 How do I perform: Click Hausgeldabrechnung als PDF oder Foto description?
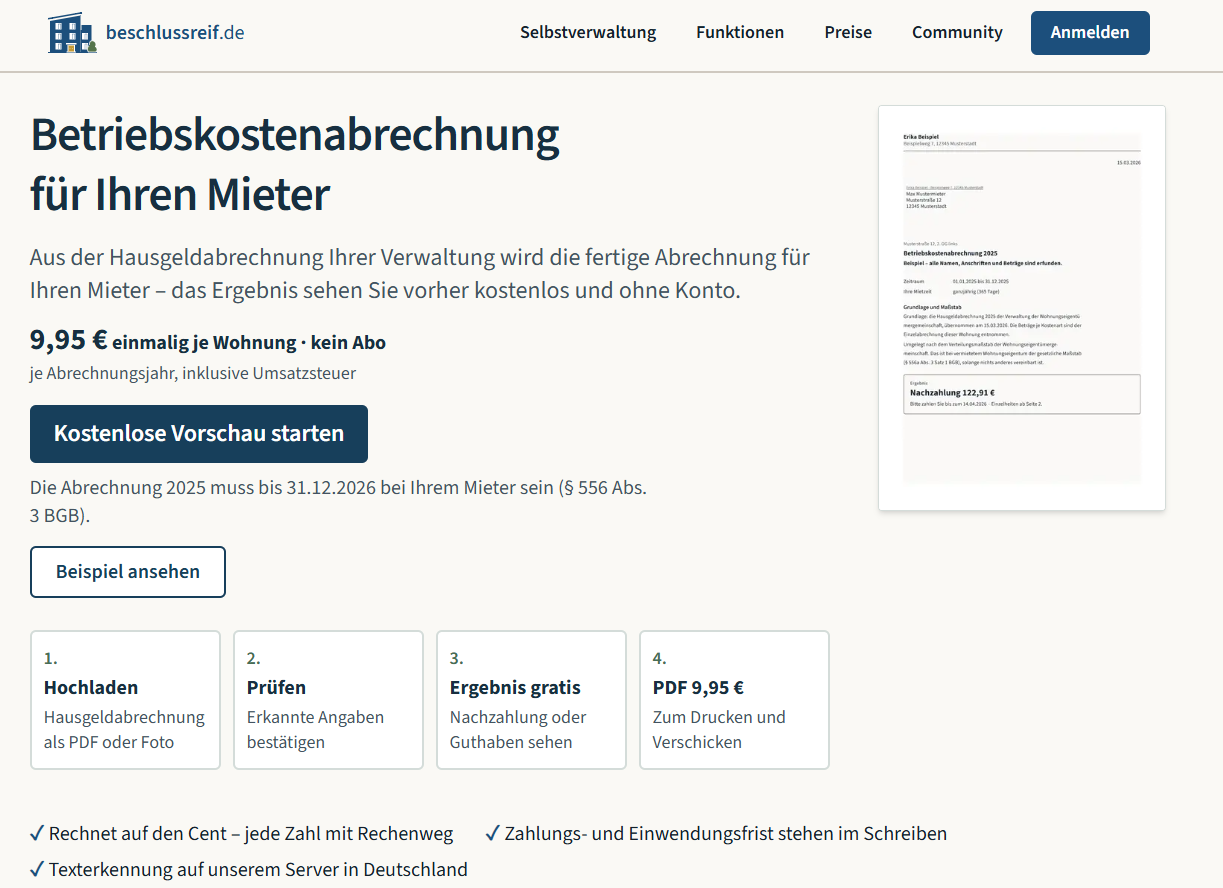[124, 729]
